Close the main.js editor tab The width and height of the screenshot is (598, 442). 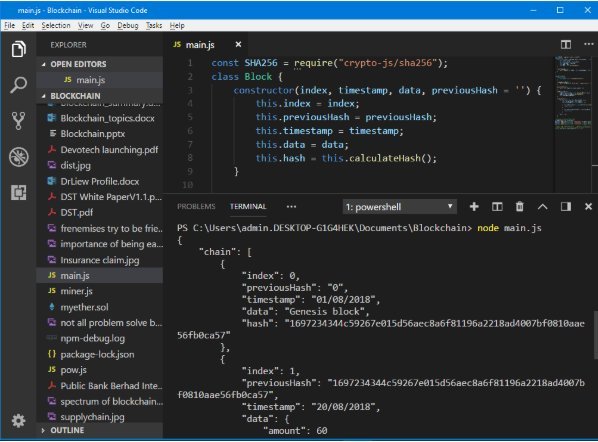point(238,45)
